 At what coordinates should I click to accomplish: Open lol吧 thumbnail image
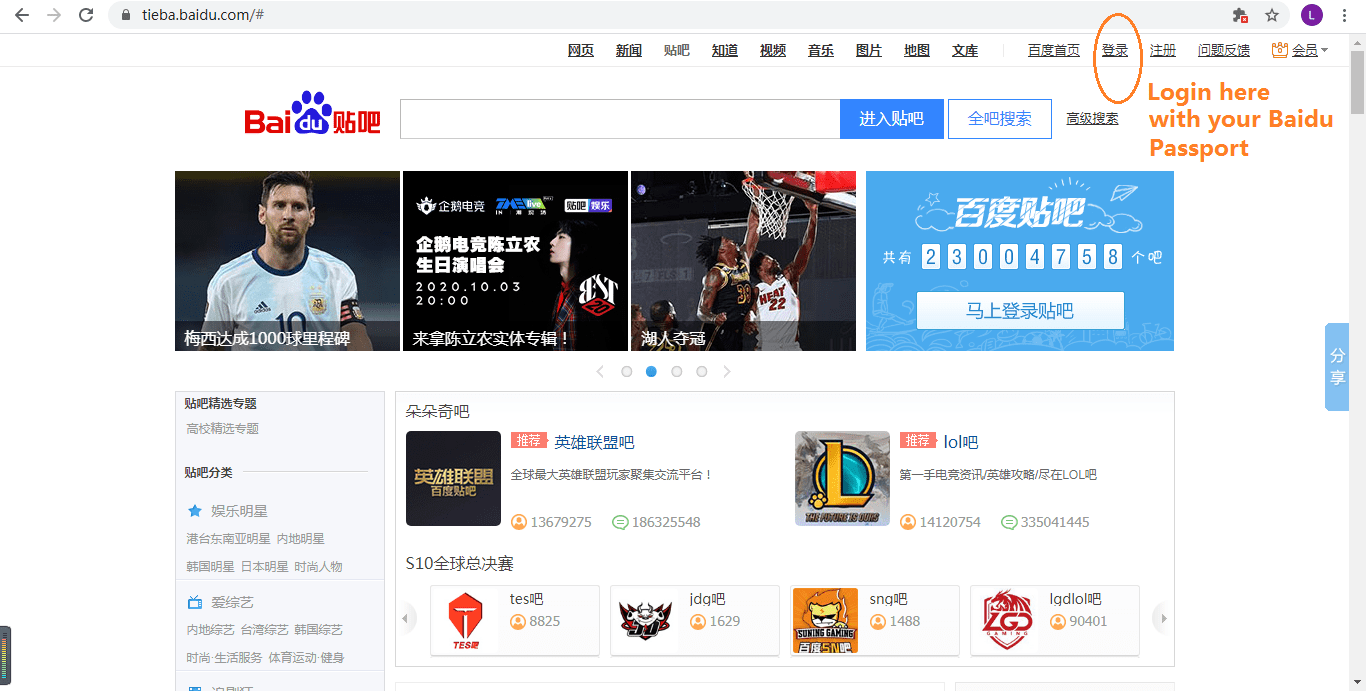click(842, 478)
